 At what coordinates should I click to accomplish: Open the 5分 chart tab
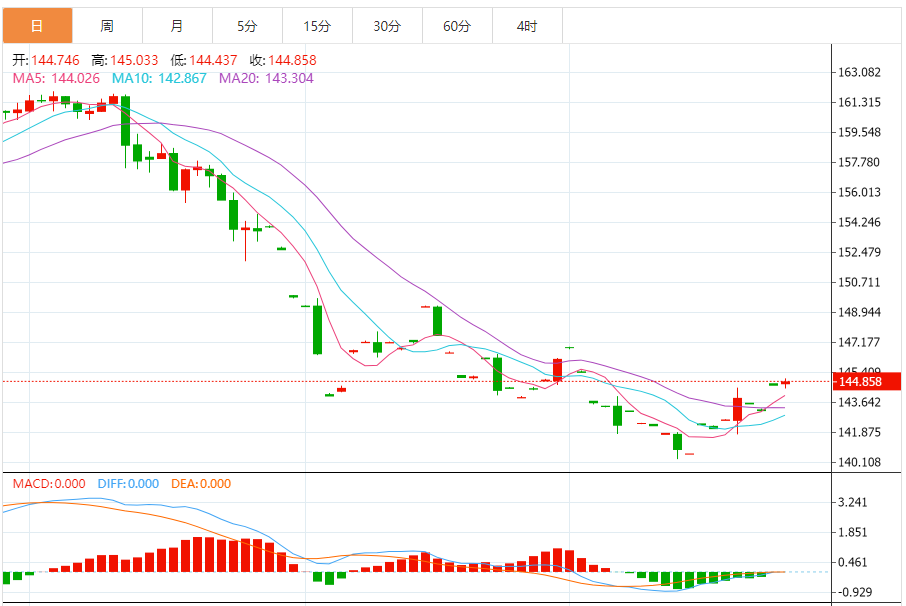click(x=247, y=26)
